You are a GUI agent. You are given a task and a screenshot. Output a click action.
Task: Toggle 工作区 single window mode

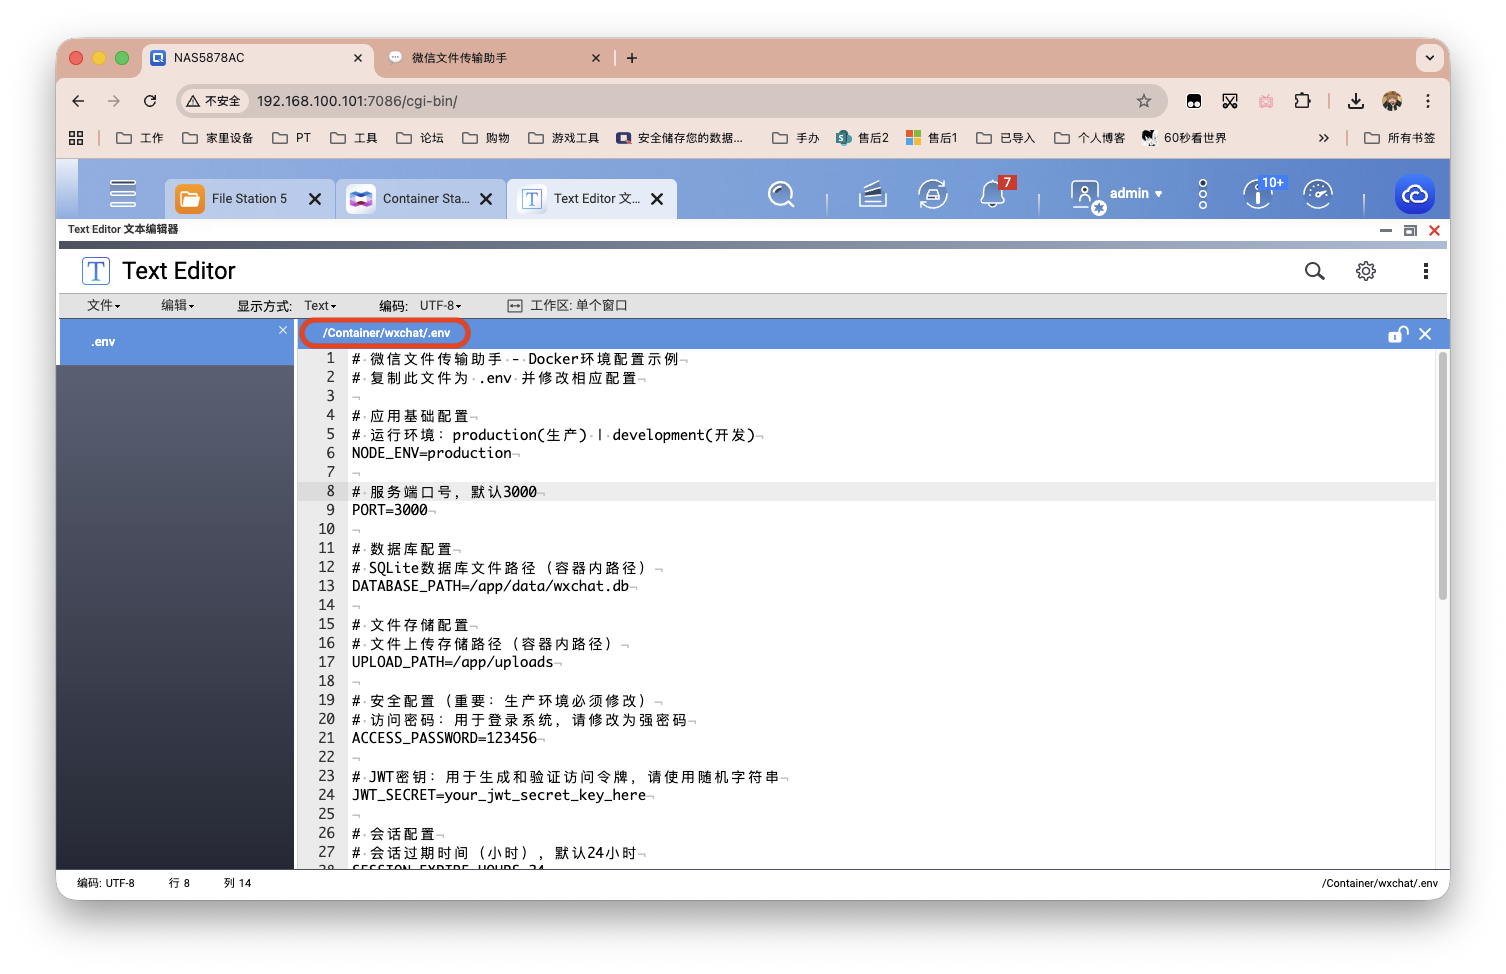566,305
